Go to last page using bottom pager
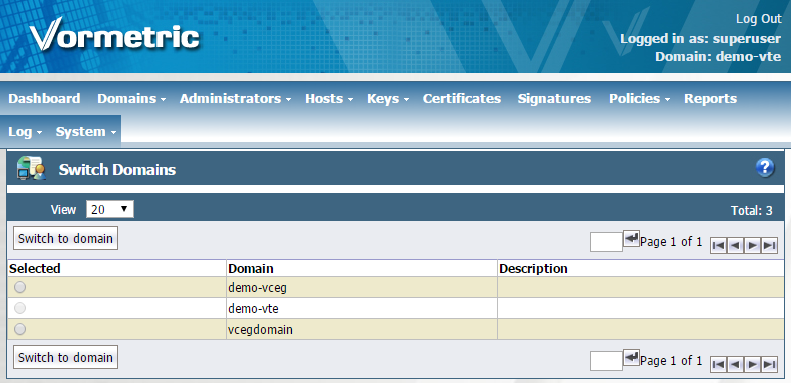Screen dimensions: 791x383 769,364
